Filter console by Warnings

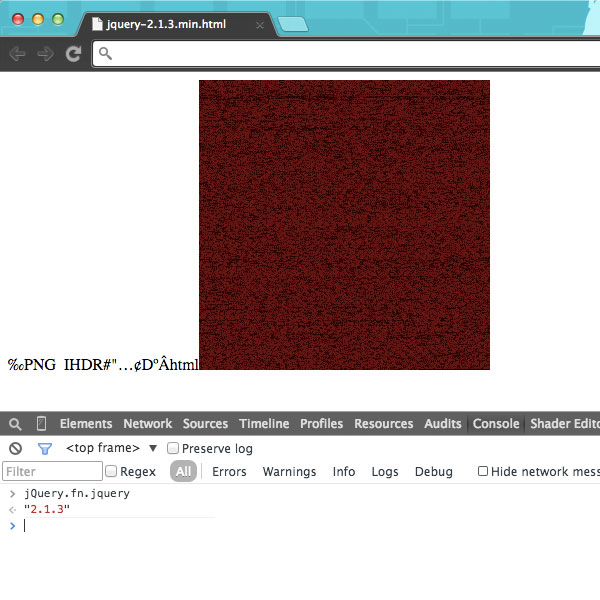pyautogui.click(x=289, y=472)
